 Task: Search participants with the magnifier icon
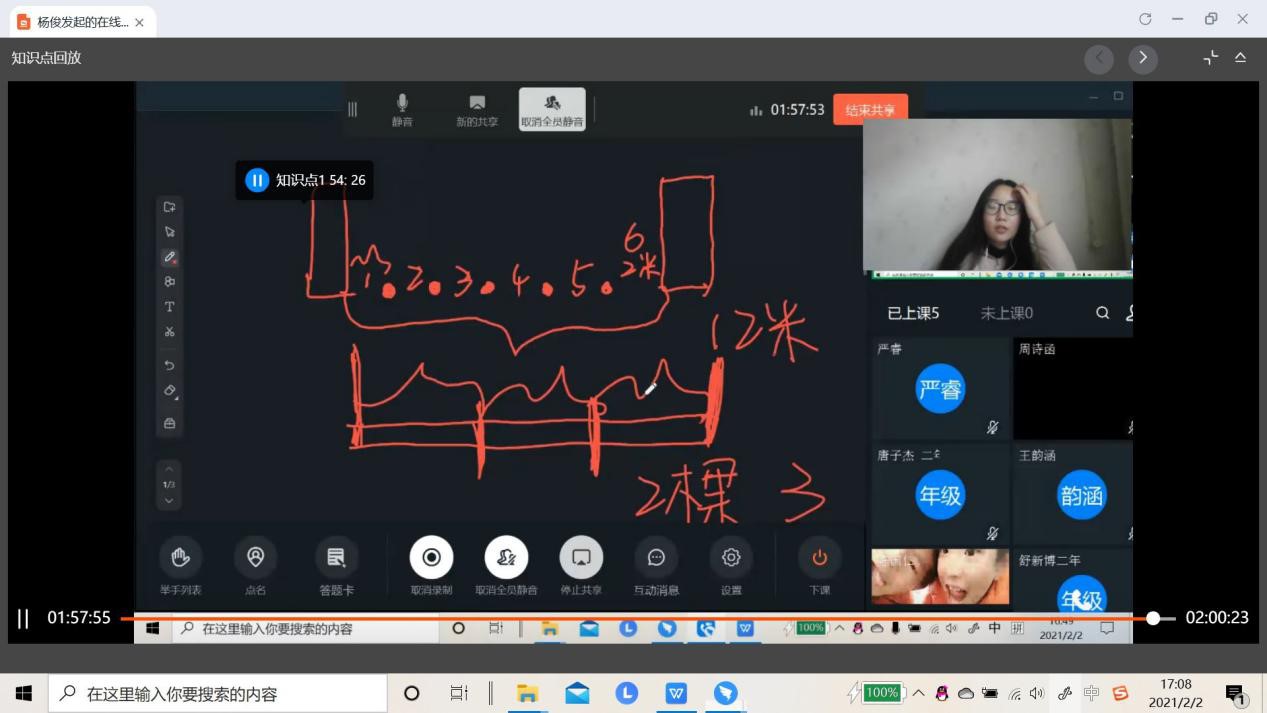(1102, 313)
